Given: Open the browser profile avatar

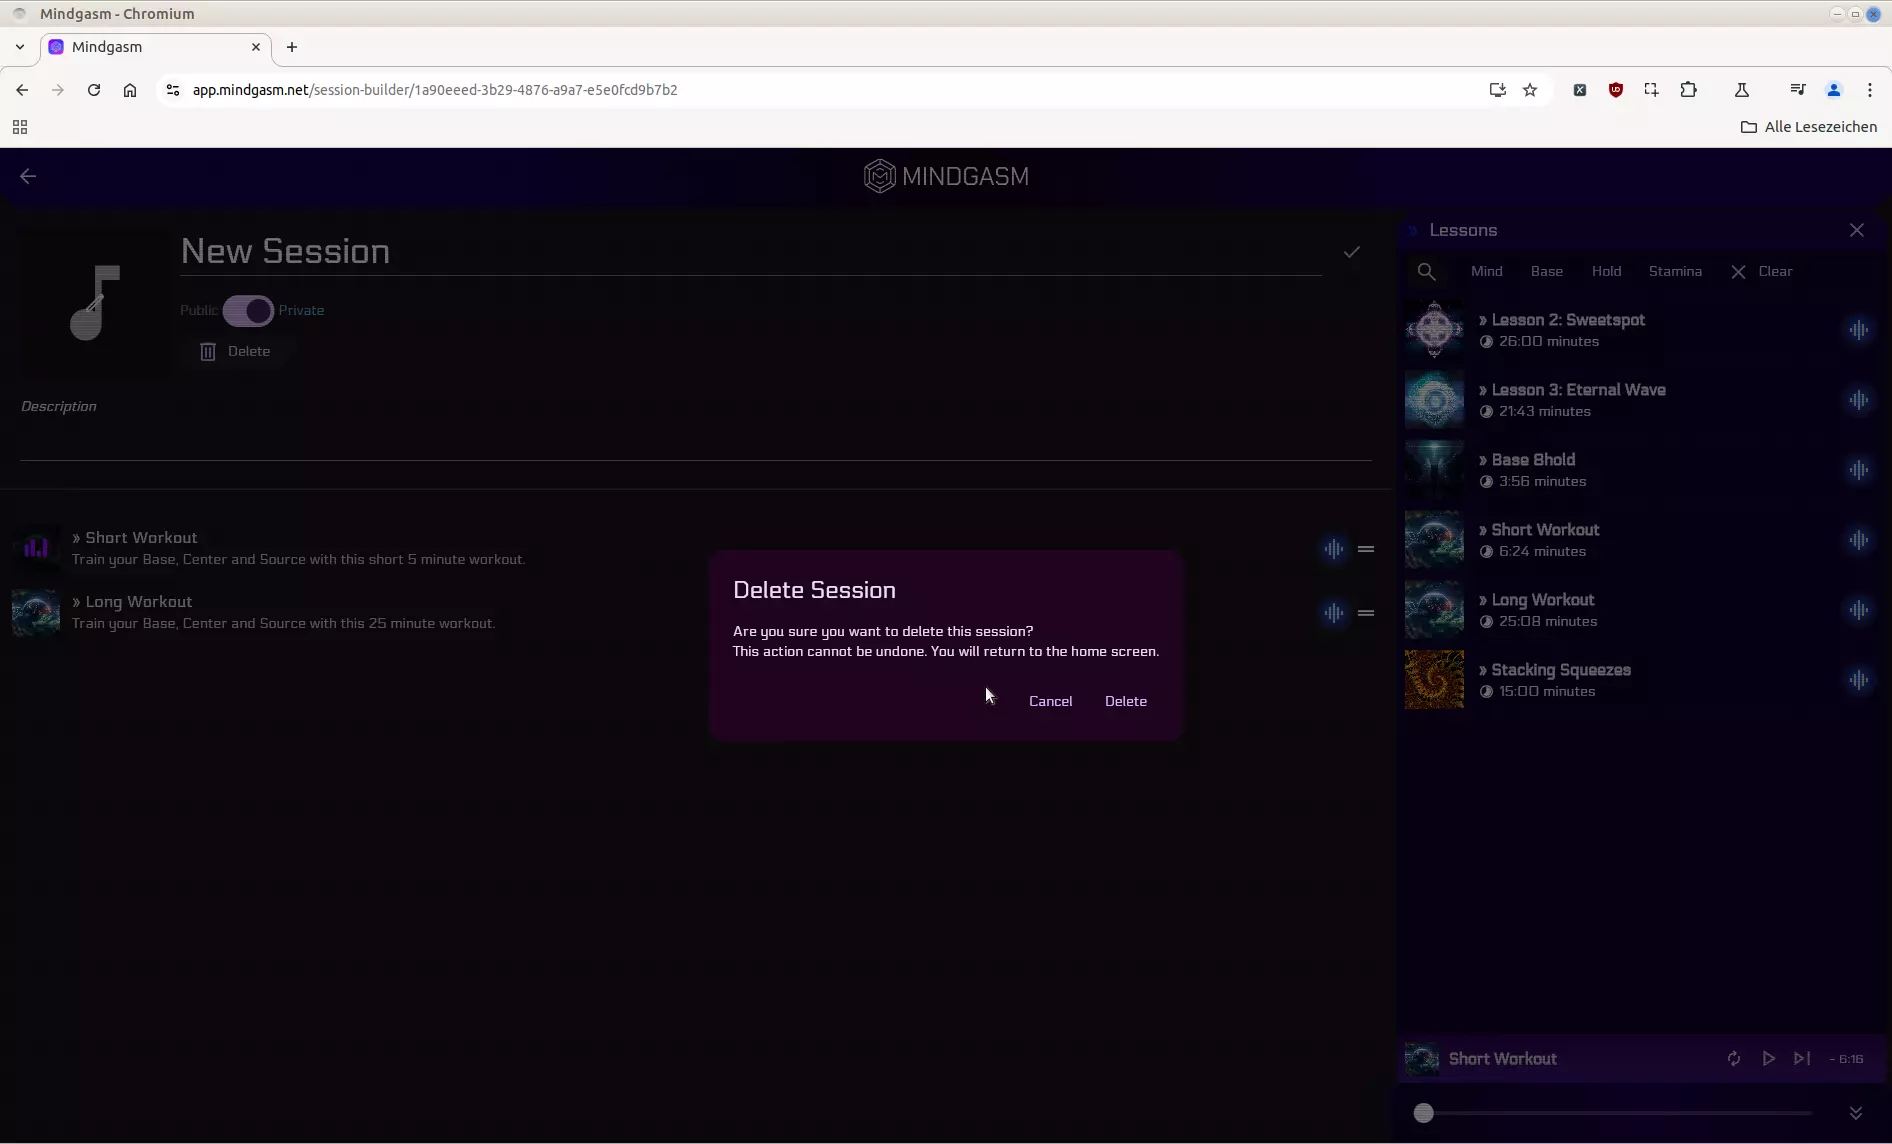Looking at the screenshot, I should click(1833, 90).
